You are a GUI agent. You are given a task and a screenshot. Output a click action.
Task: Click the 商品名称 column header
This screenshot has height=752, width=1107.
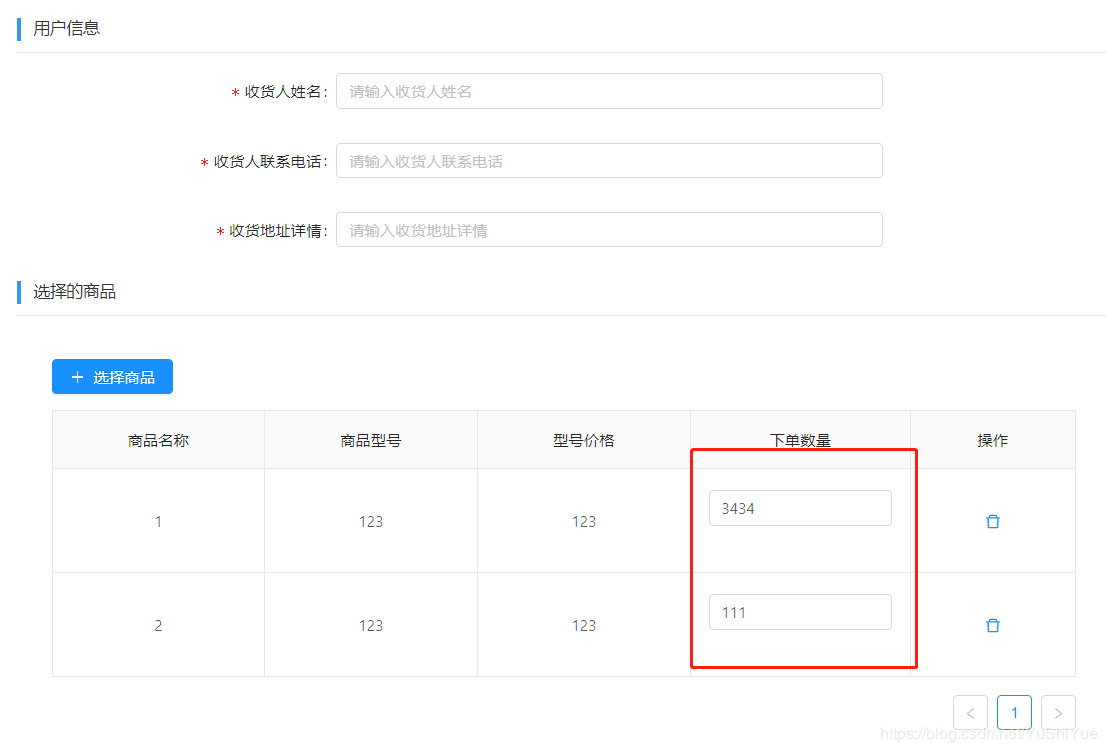(x=158, y=440)
